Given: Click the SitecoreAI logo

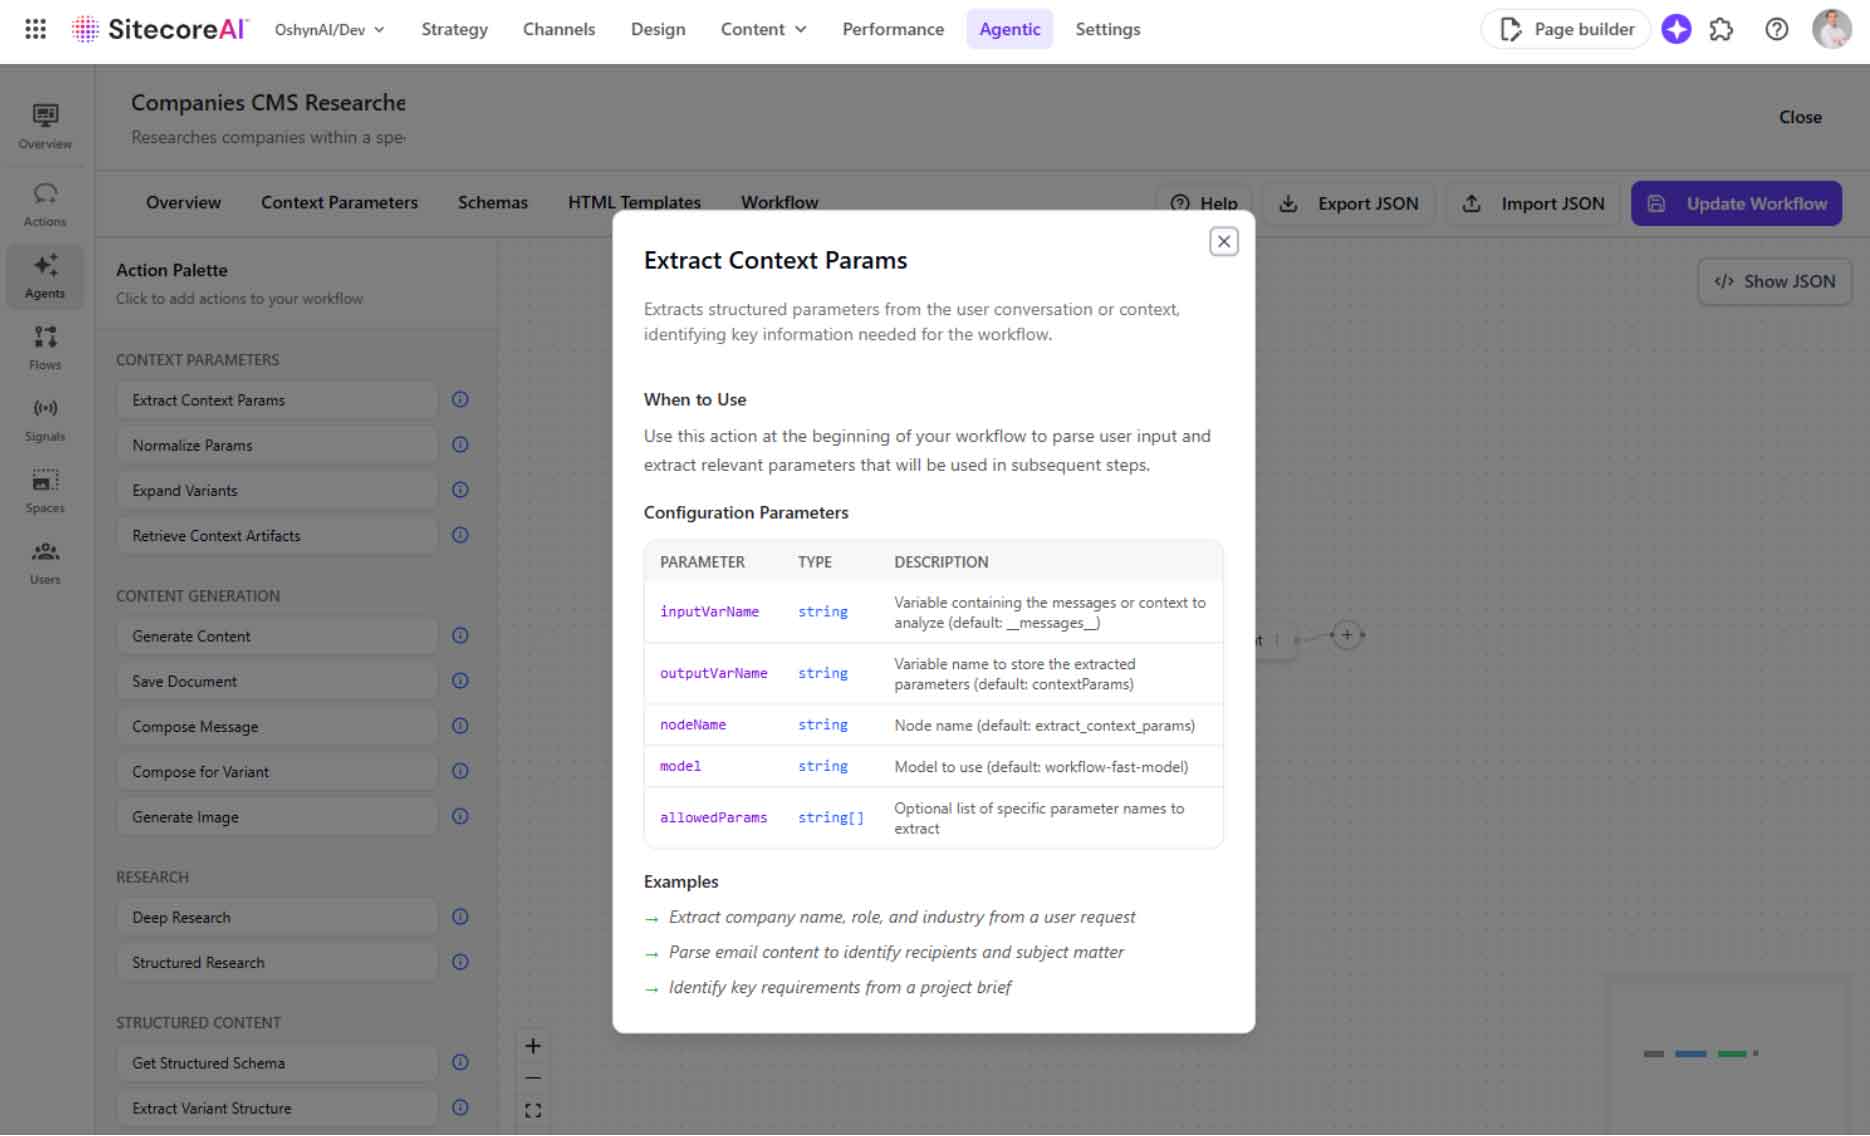Looking at the screenshot, I should coord(159,29).
